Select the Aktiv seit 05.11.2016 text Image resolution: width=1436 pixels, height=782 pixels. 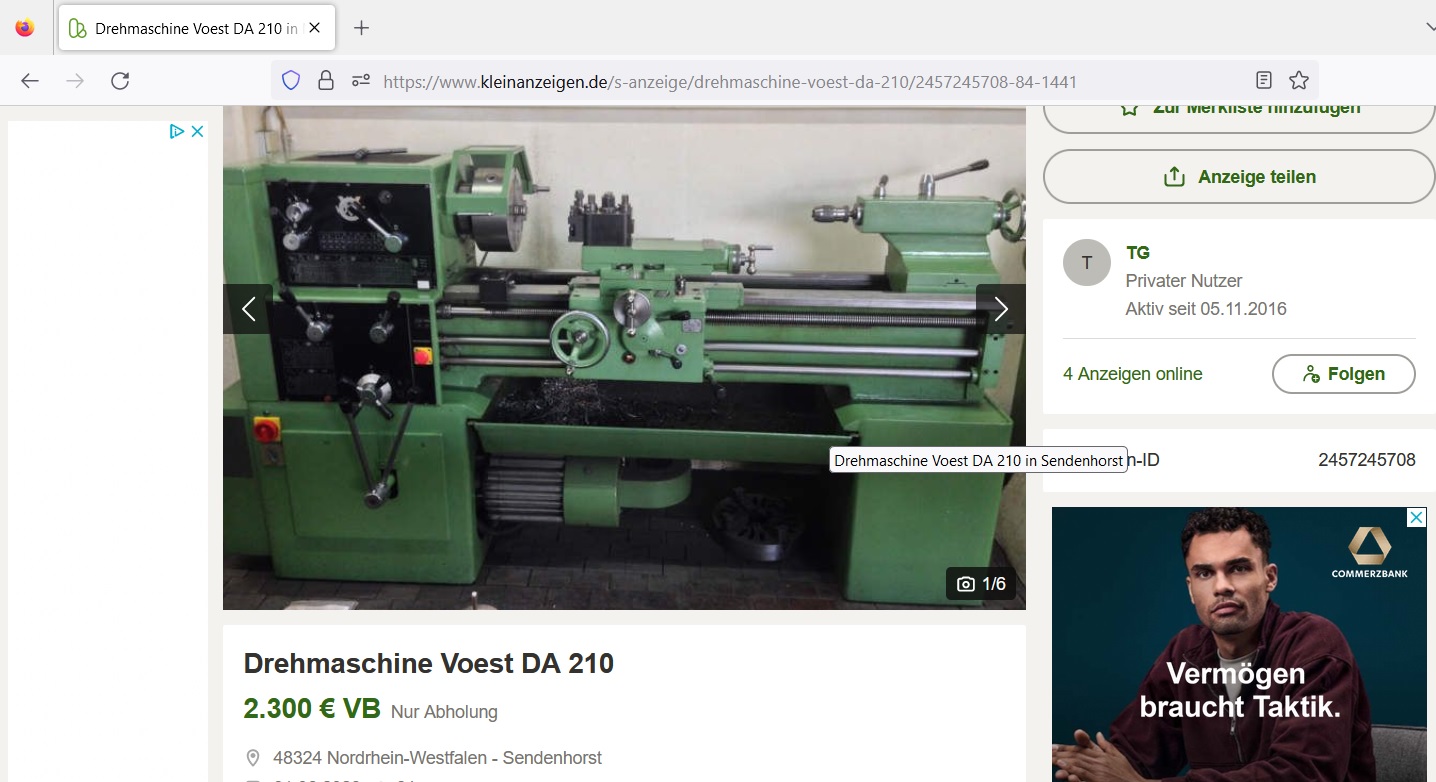click(1206, 309)
